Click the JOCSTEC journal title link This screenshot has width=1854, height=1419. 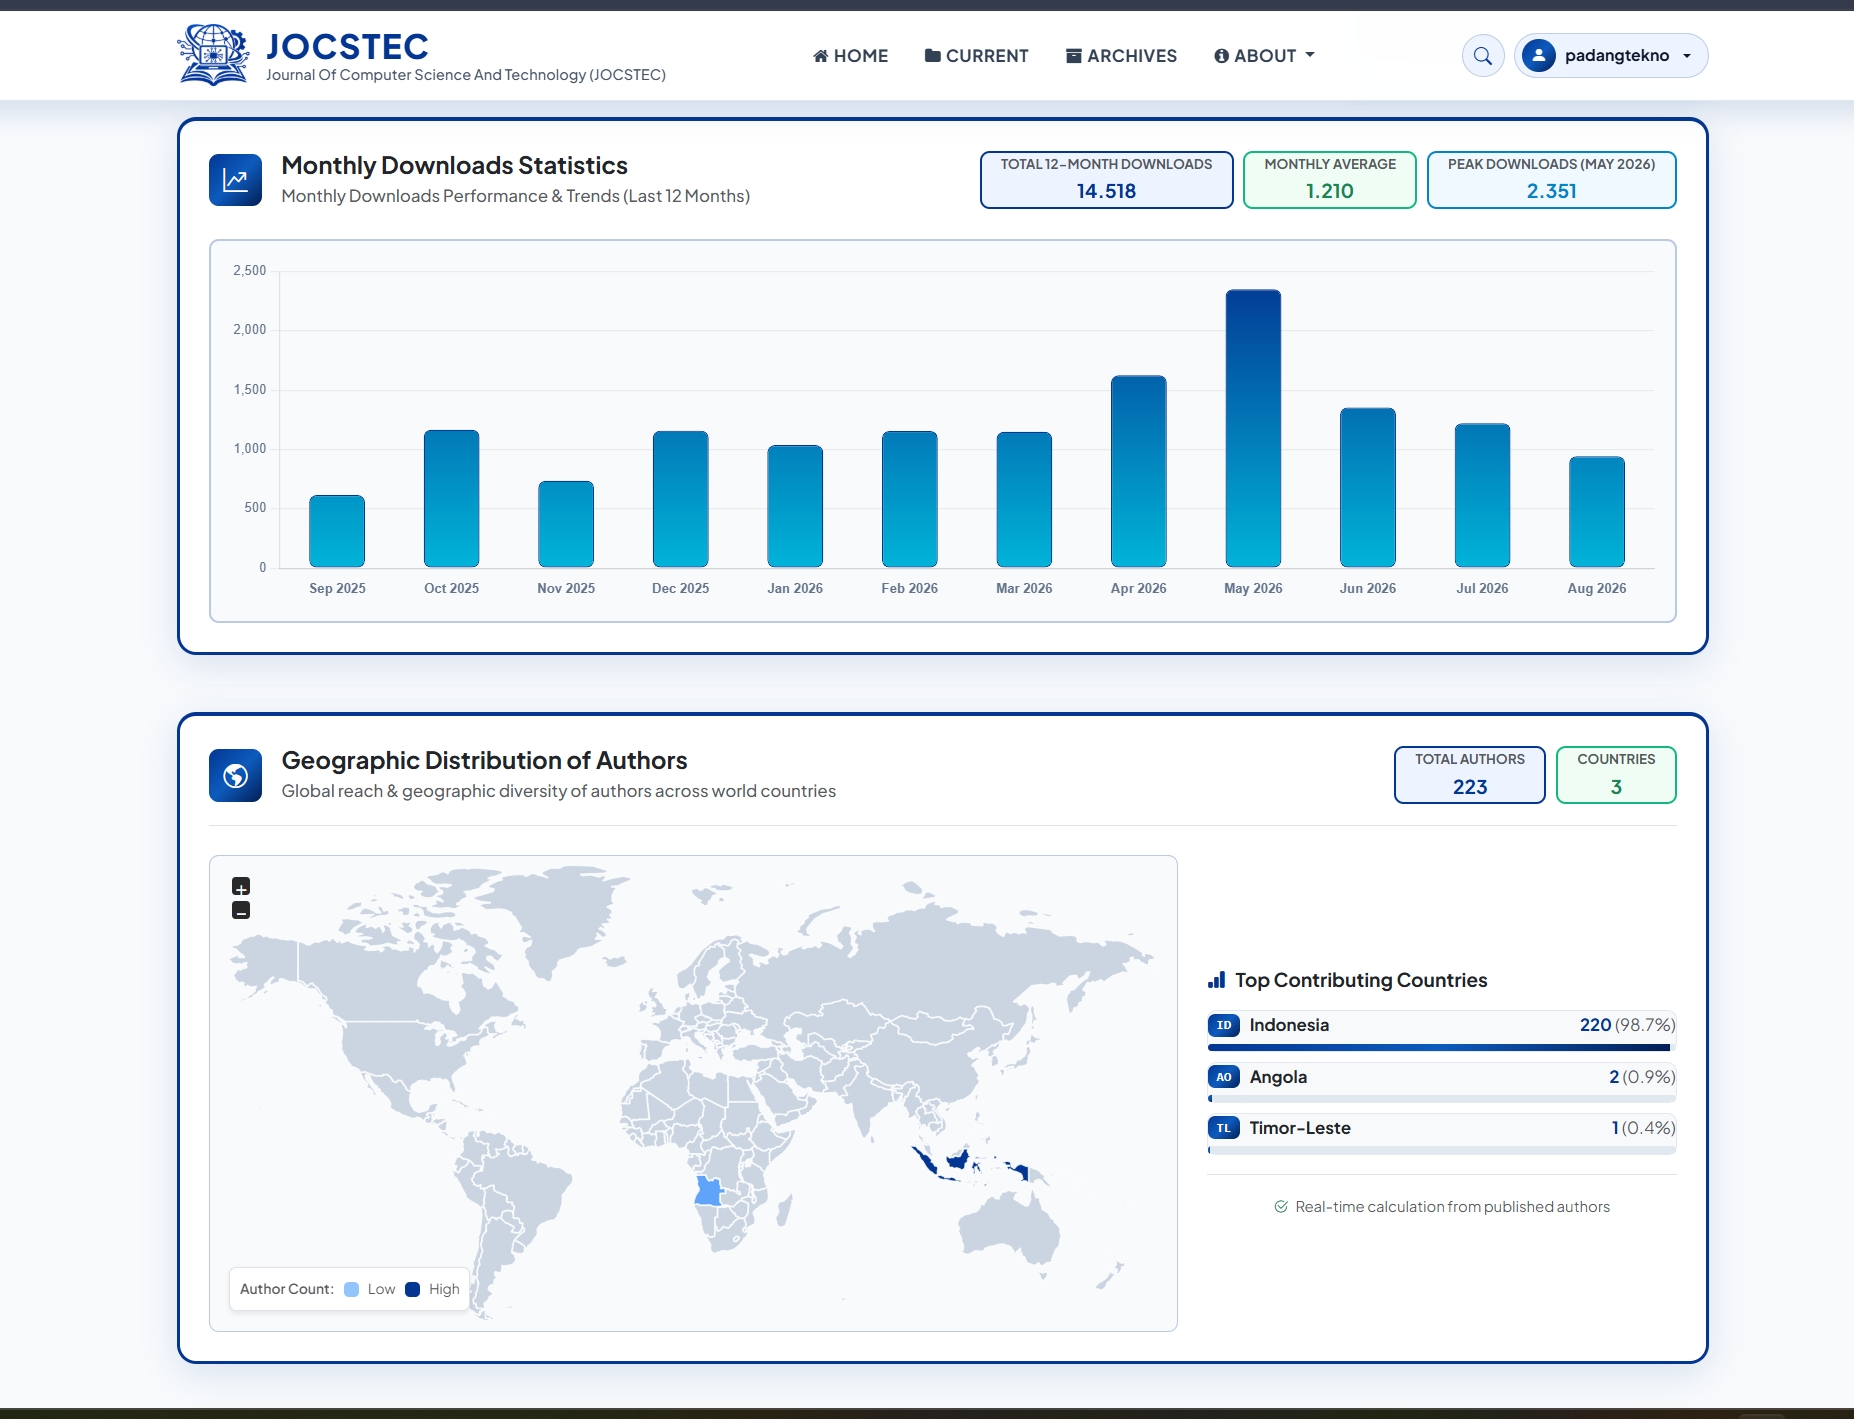pos(347,46)
